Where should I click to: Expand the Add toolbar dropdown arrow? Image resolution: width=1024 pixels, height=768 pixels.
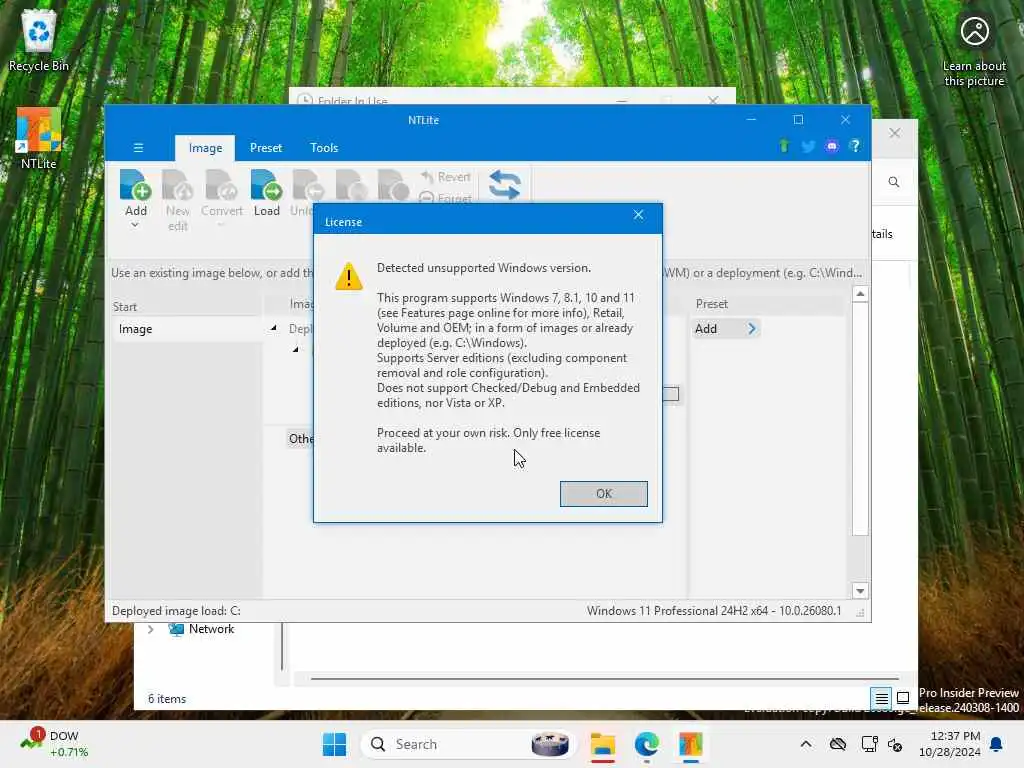[135, 225]
